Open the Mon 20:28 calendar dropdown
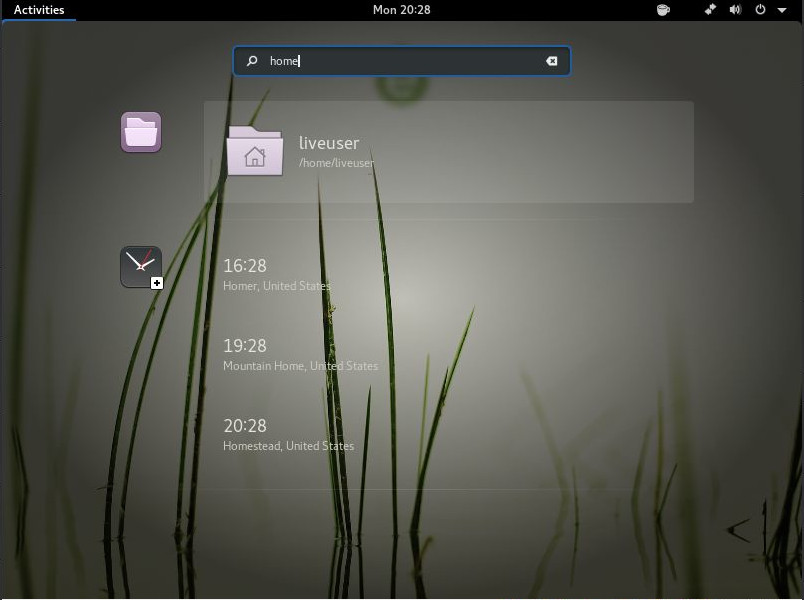Viewport: 804px width, 600px height. tap(401, 10)
